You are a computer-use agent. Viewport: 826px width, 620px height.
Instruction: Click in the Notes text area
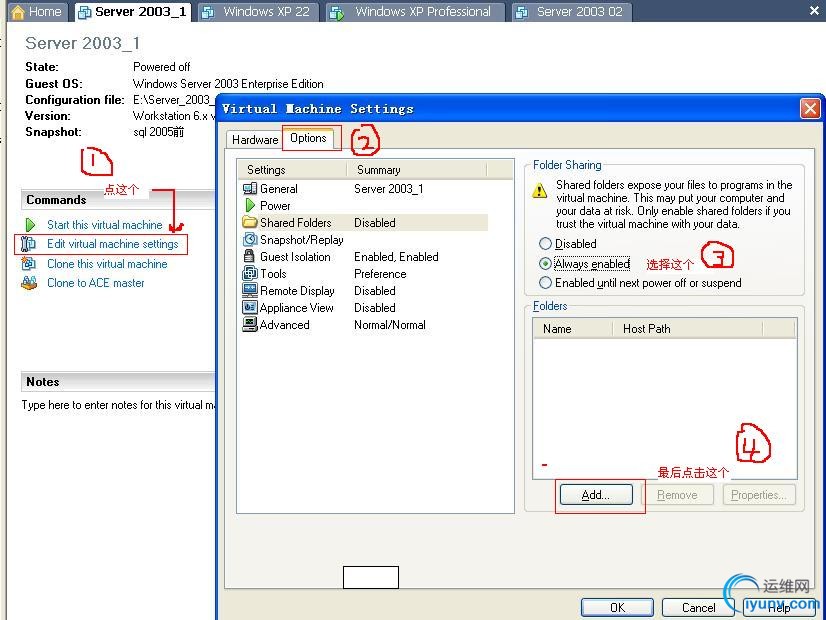click(119, 405)
